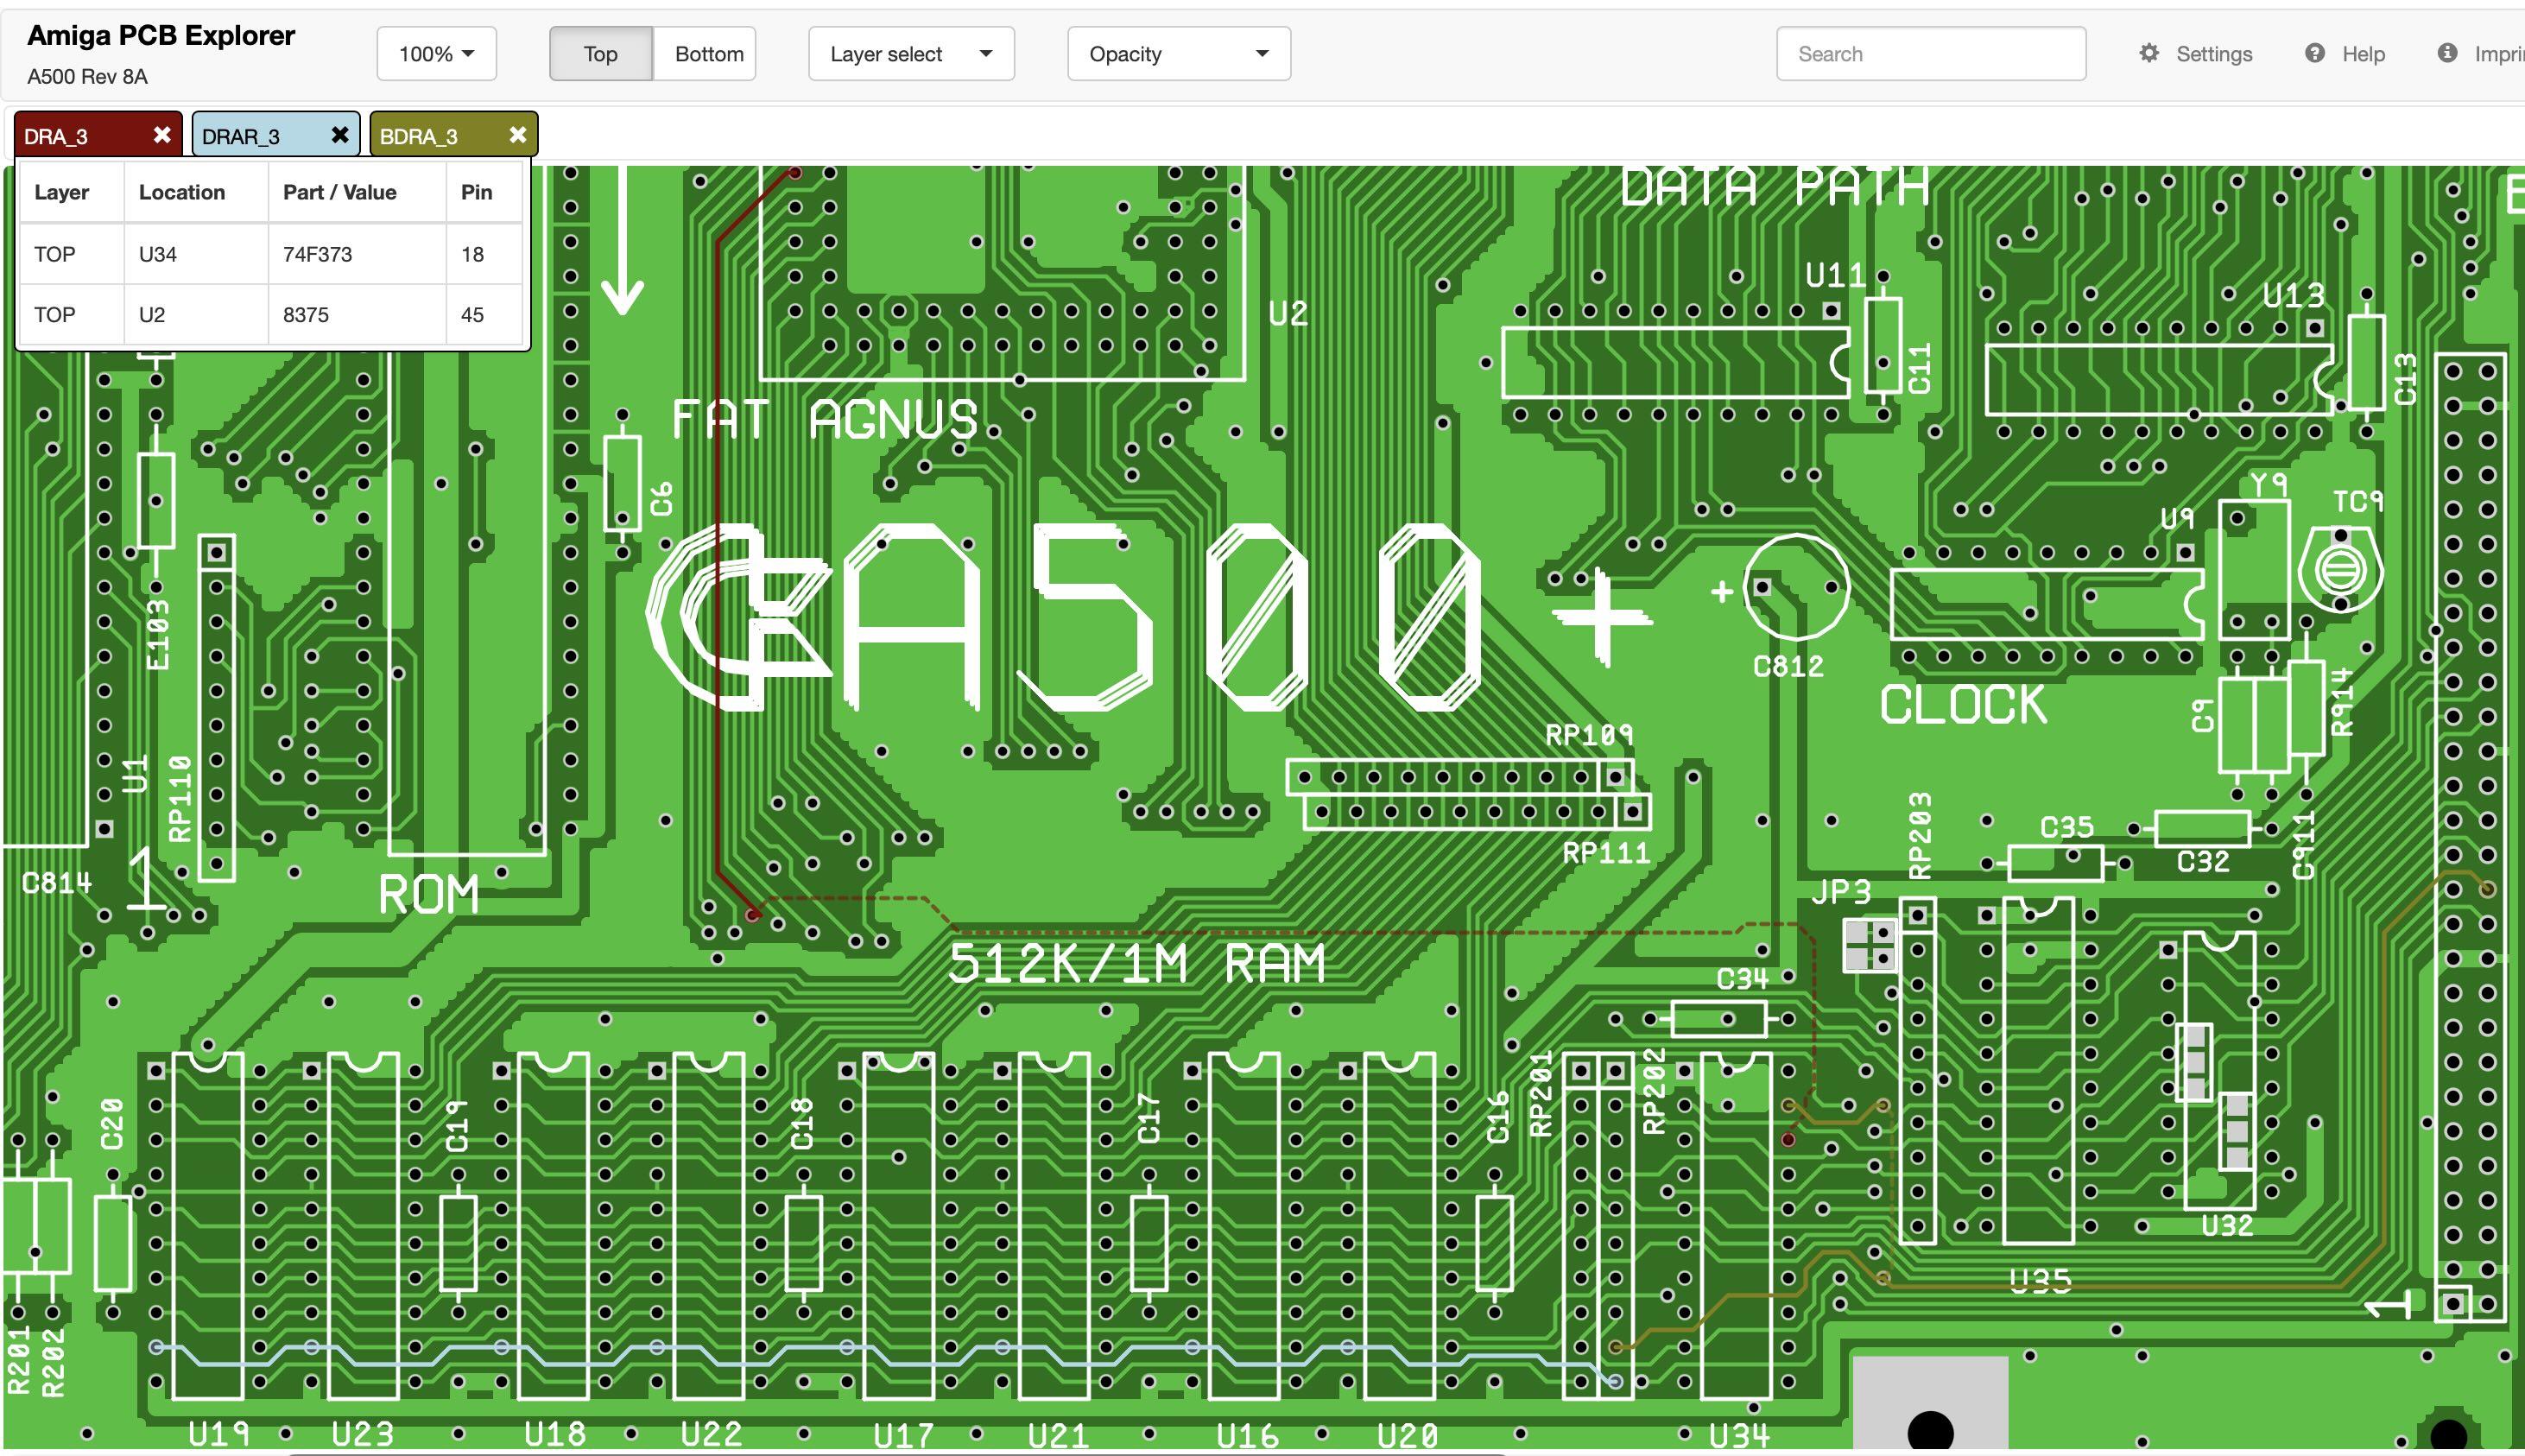The image size is (2525, 1456).
Task: Click the C19 capacitor outline
Action: 458,1243
